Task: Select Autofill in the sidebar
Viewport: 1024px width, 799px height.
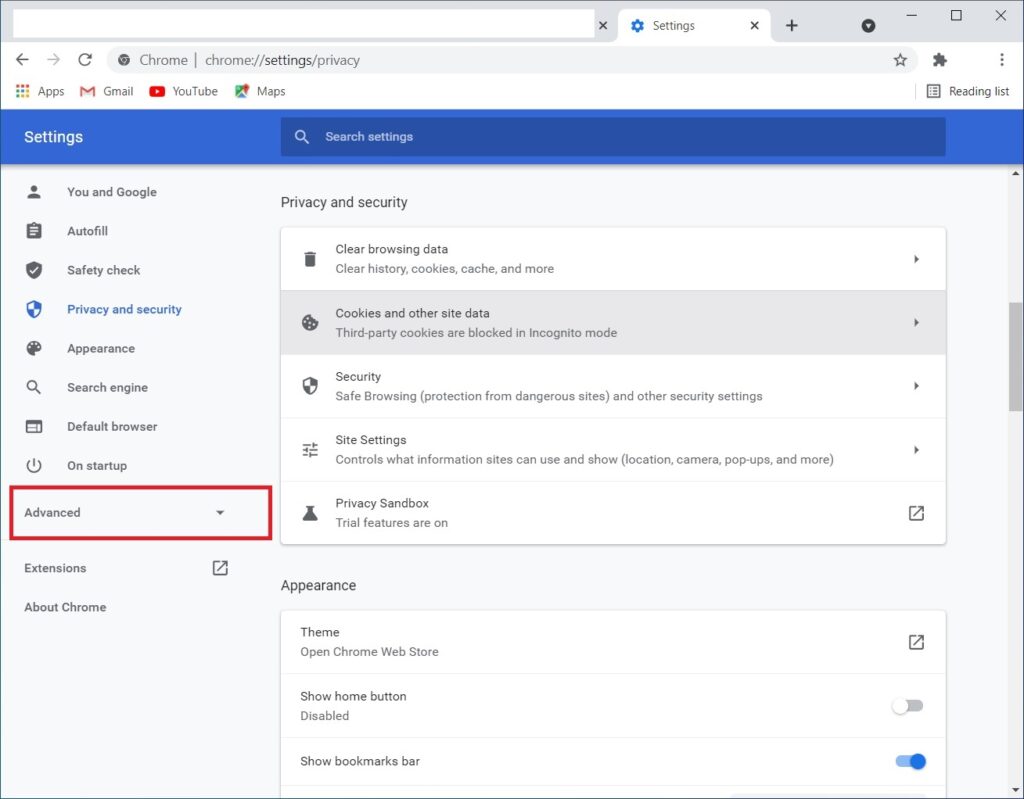Action: [87, 231]
